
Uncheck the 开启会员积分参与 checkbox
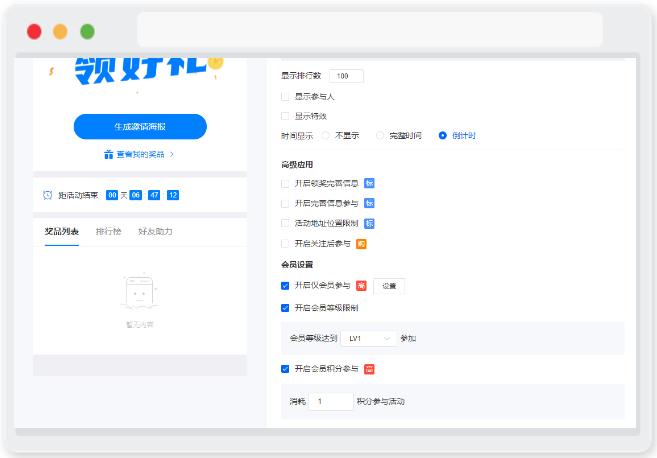pyautogui.click(x=285, y=369)
